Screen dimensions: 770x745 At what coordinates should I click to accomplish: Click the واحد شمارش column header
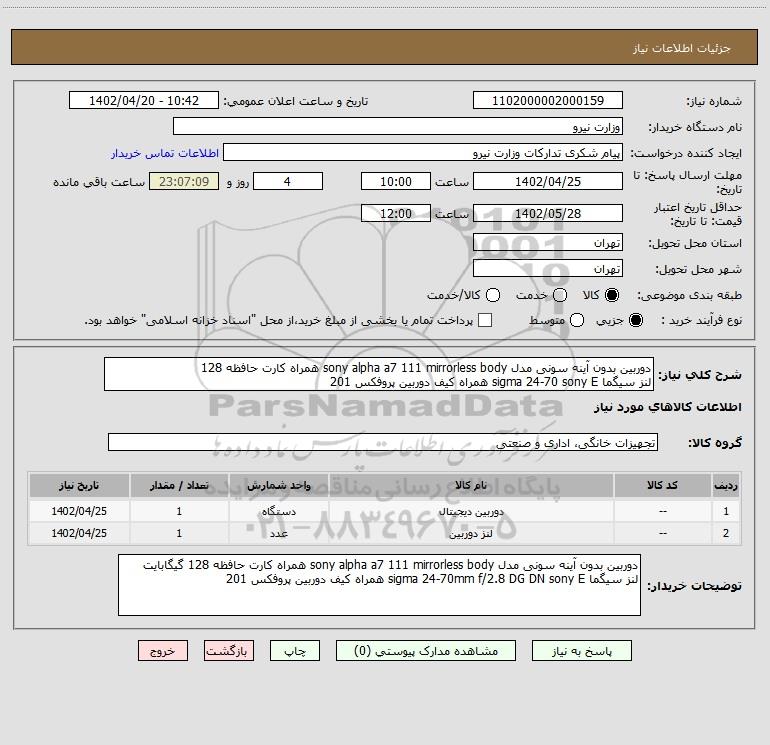[x=278, y=486]
